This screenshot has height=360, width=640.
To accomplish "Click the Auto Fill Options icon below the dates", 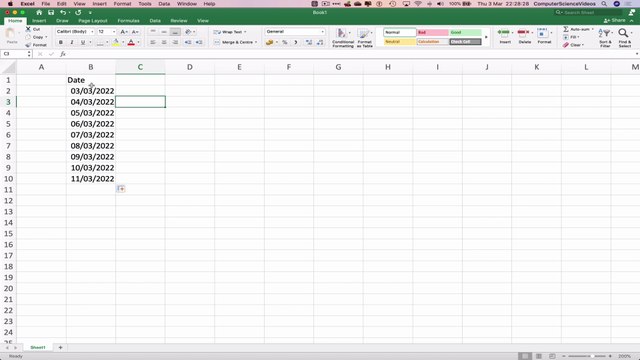I will [121, 189].
